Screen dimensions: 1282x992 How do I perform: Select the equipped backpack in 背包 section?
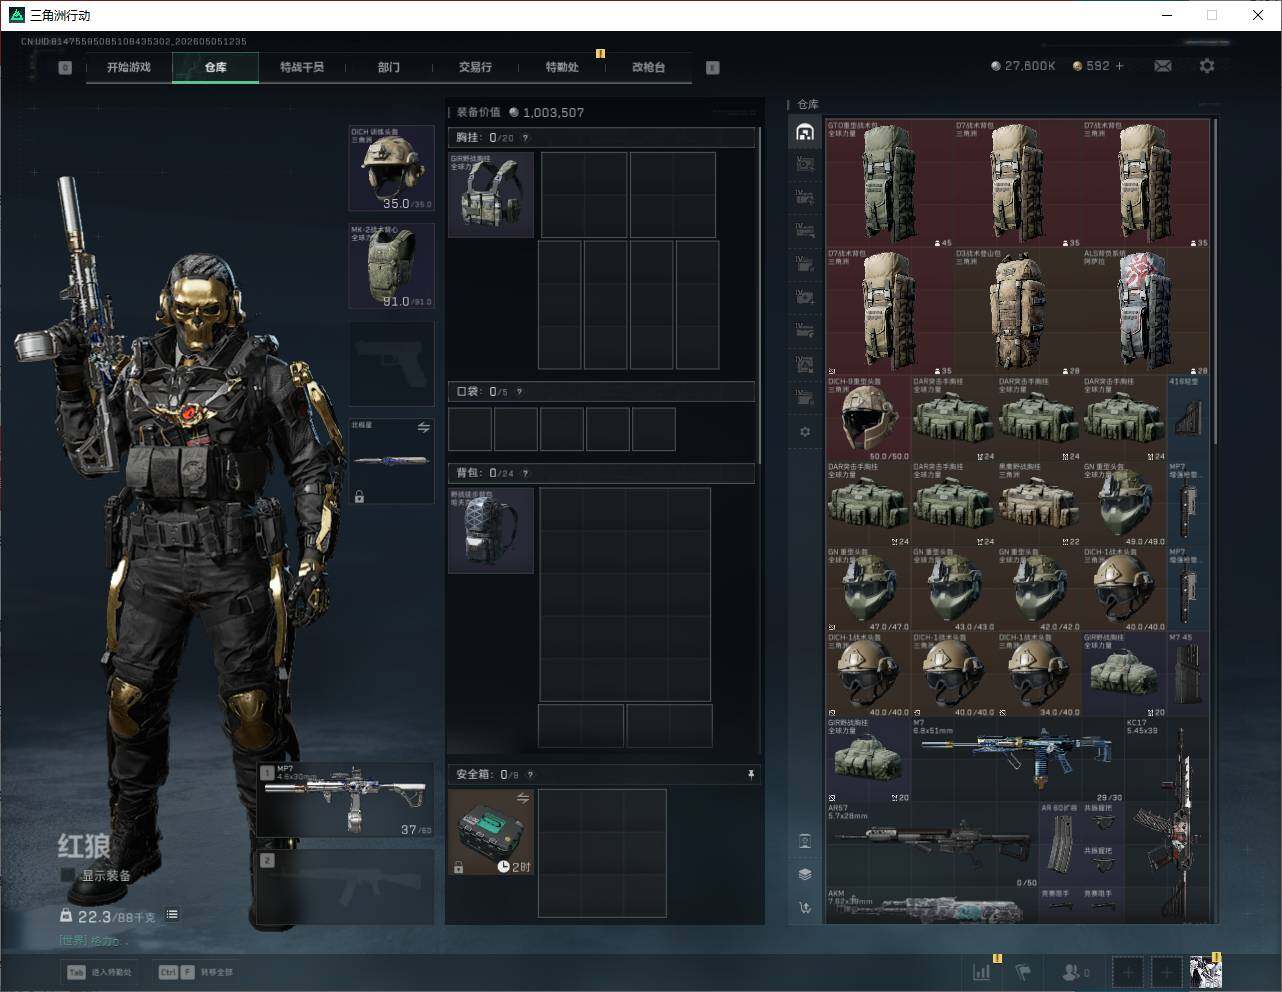[491, 530]
